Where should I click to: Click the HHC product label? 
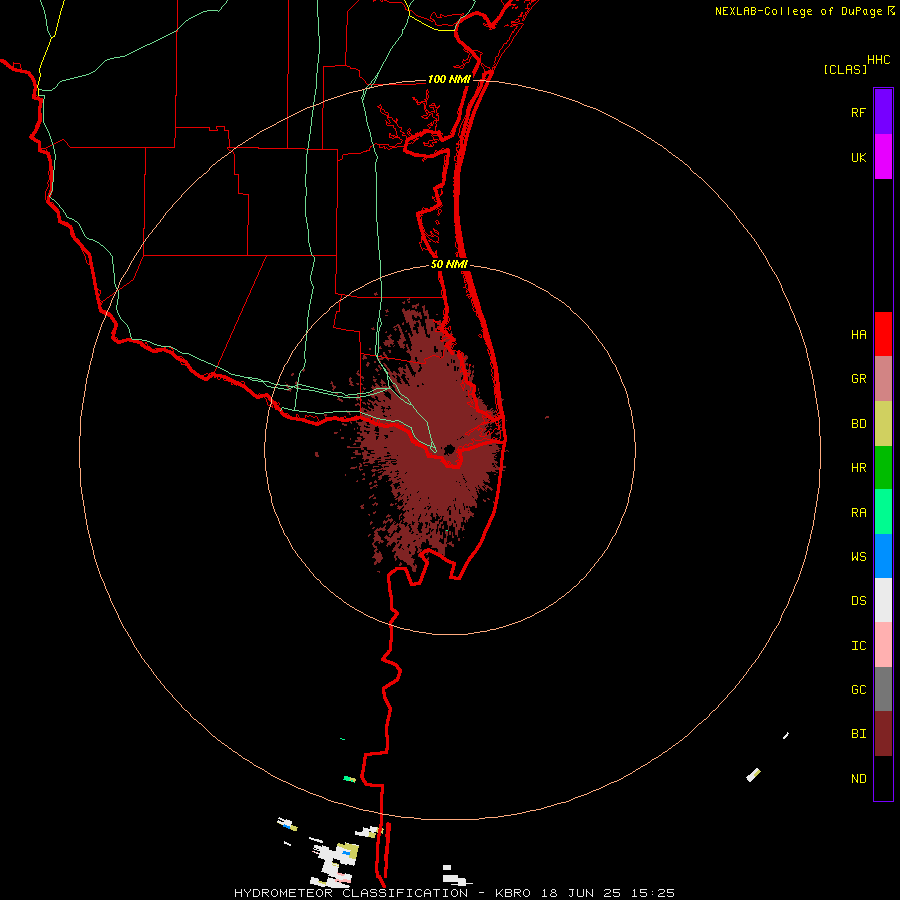click(x=878, y=60)
